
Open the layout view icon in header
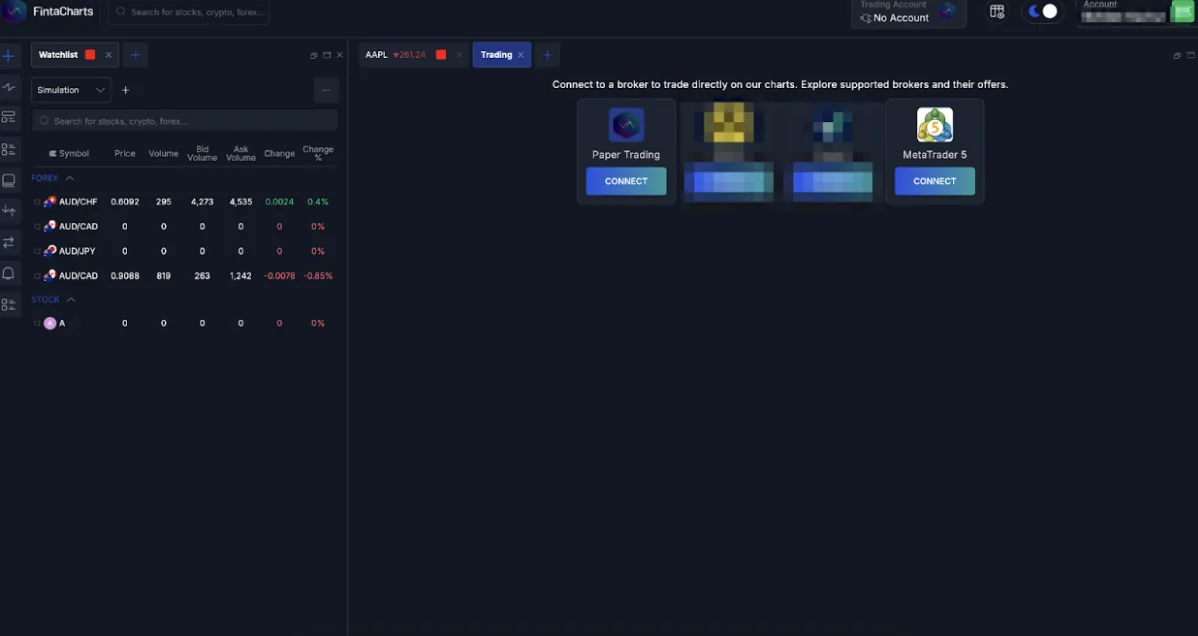[996, 12]
